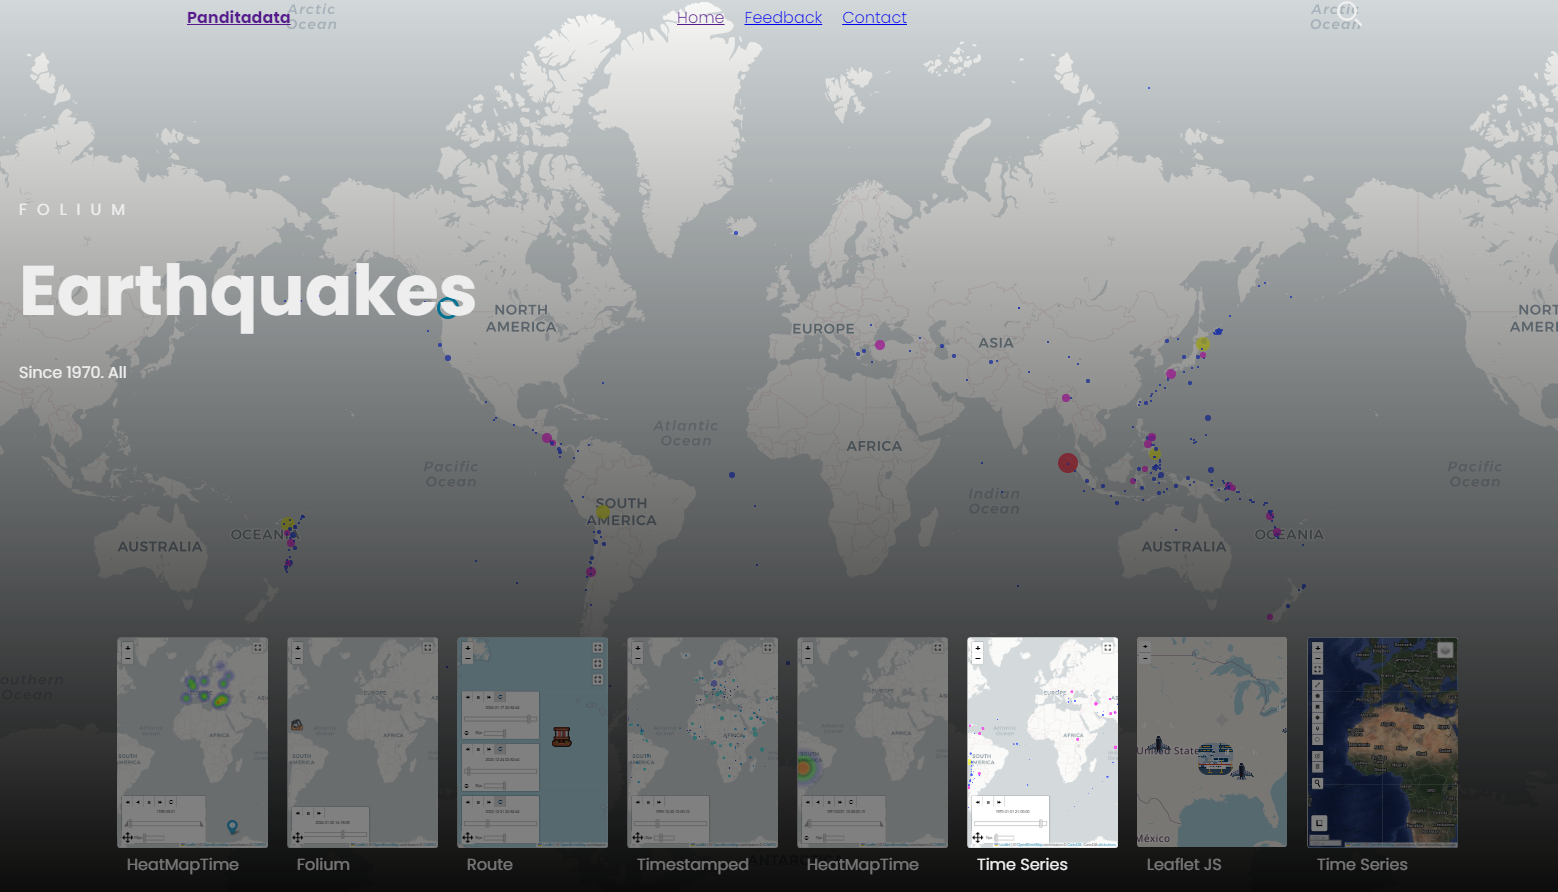The height and width of the screenshot is (892, 1558).
Task: Click time slider in highlighted Time Series thumbnail
Action: click(x=1010, y=824)
